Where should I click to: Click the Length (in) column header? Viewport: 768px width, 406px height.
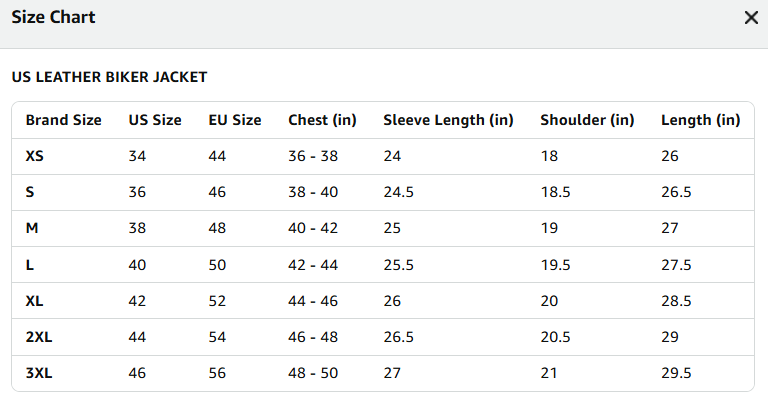pyautogui.click(x=700, y=120)
